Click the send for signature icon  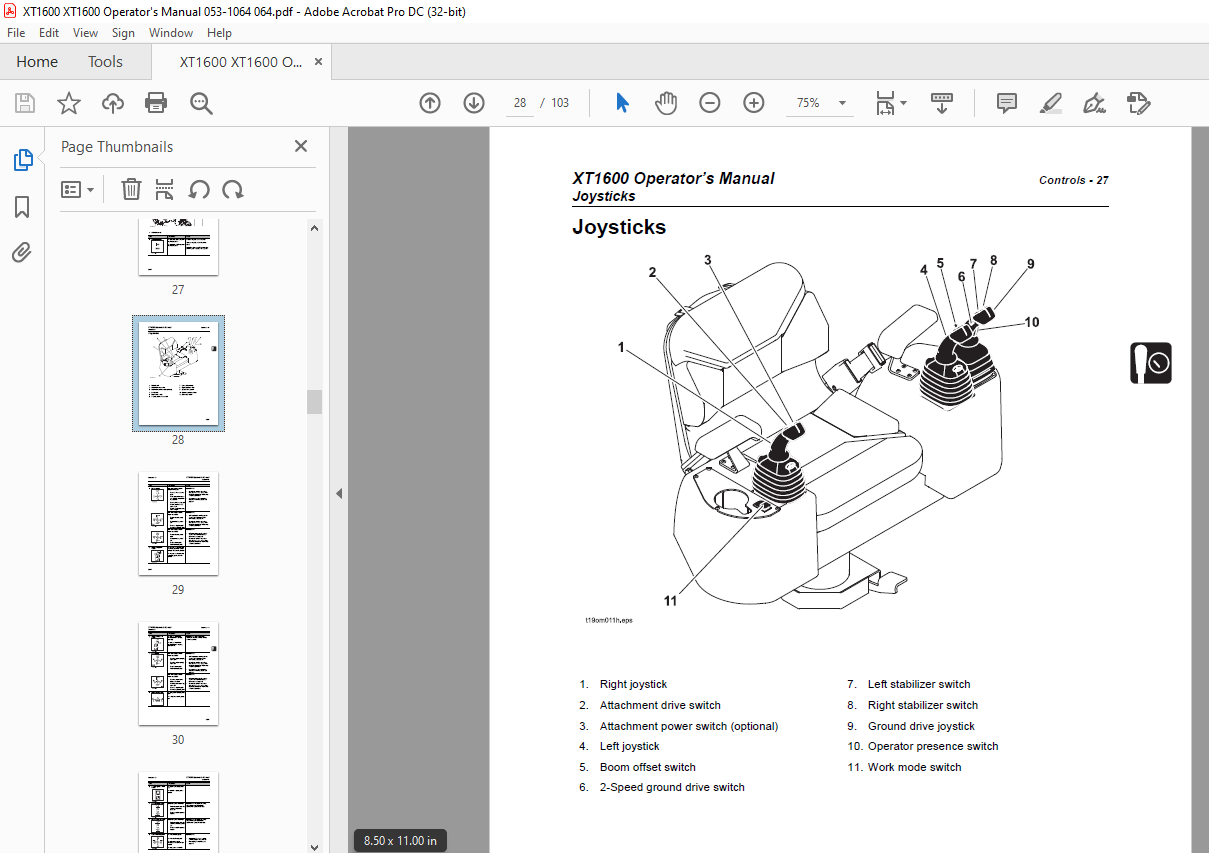click(1139, 103)
